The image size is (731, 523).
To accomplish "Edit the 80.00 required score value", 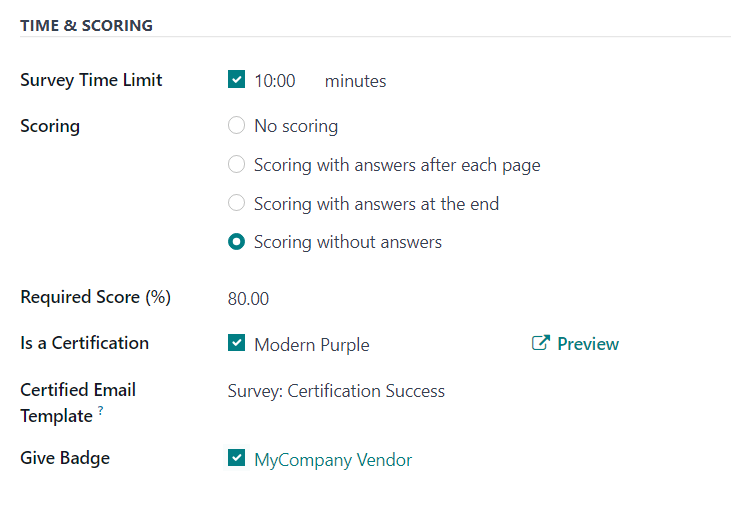I will coord(249,299).
